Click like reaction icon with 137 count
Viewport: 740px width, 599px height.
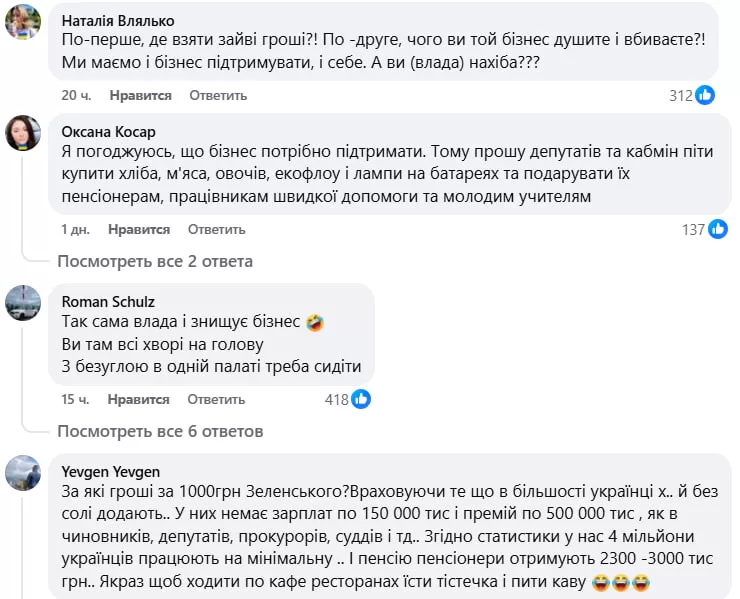(x=718, y=230)
